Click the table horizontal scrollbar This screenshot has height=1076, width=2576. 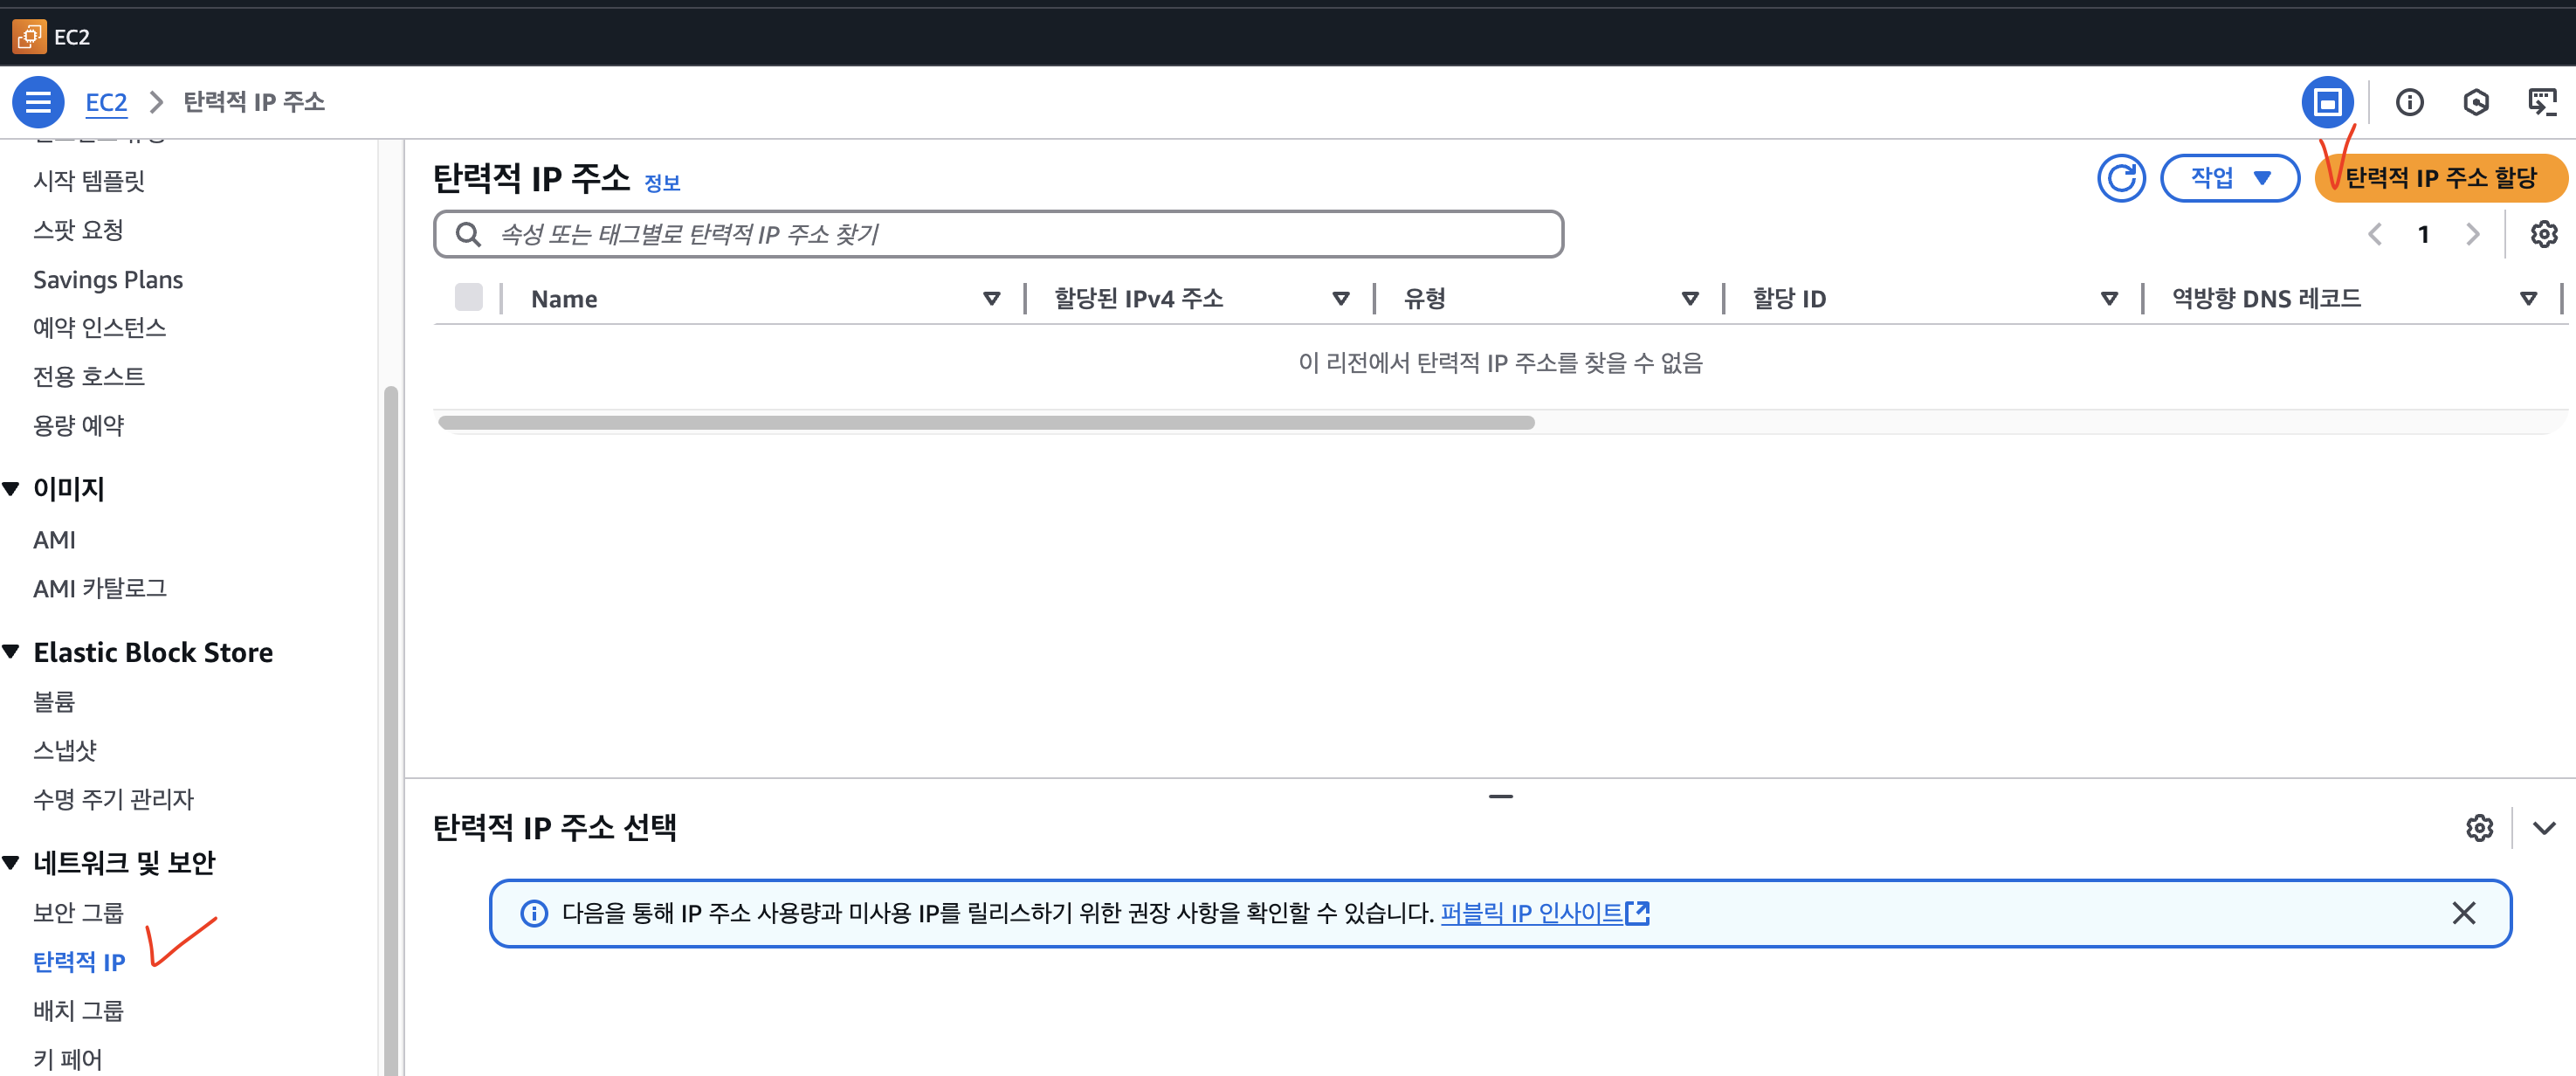986,423
